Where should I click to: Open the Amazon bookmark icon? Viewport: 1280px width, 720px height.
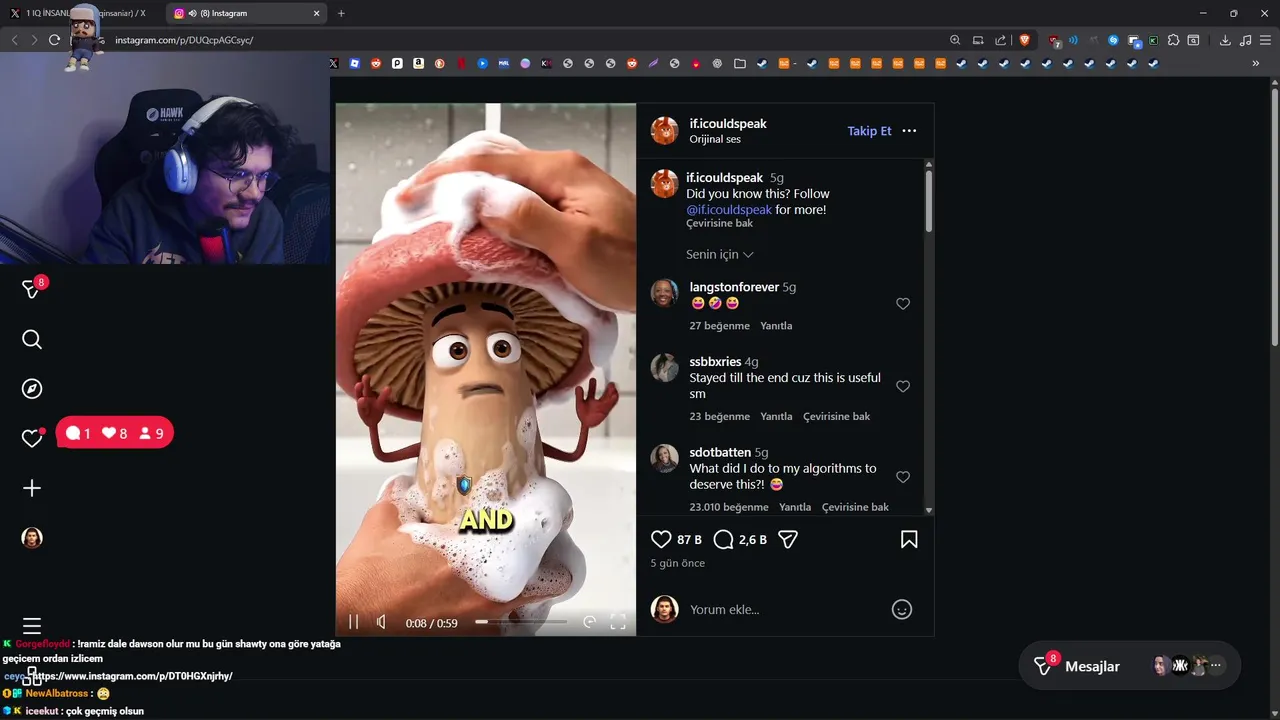418,63
